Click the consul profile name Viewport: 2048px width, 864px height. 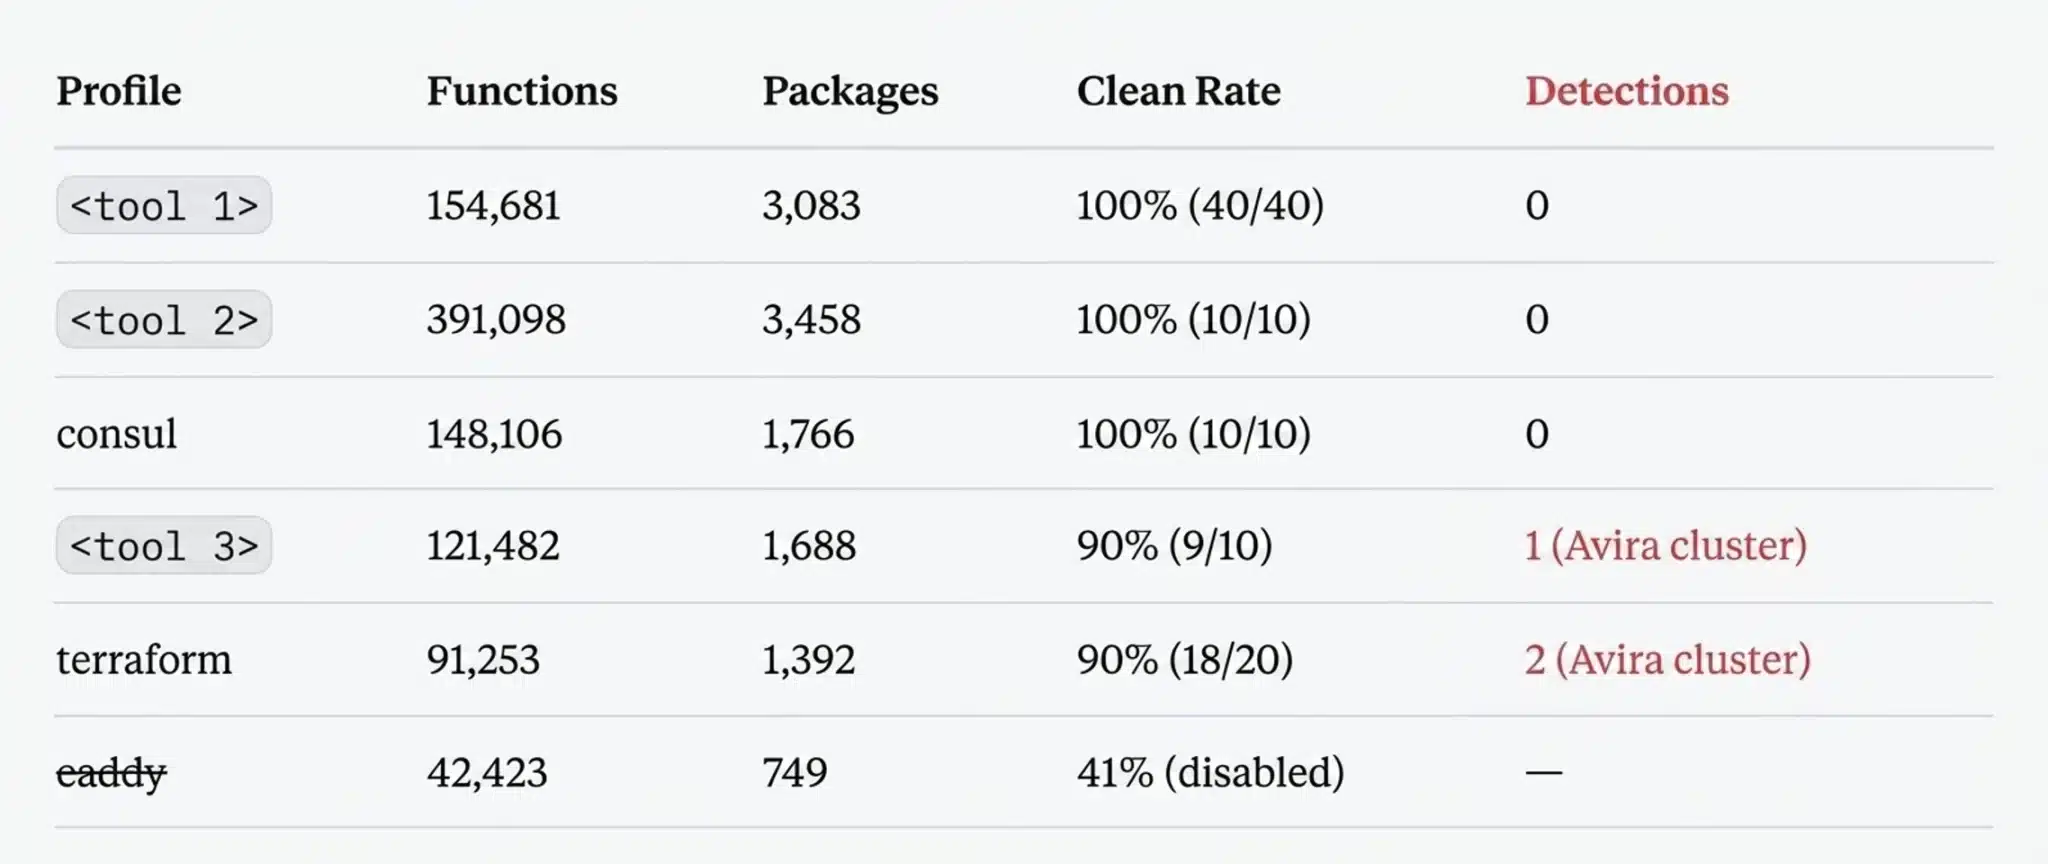[x=116, y=434]
